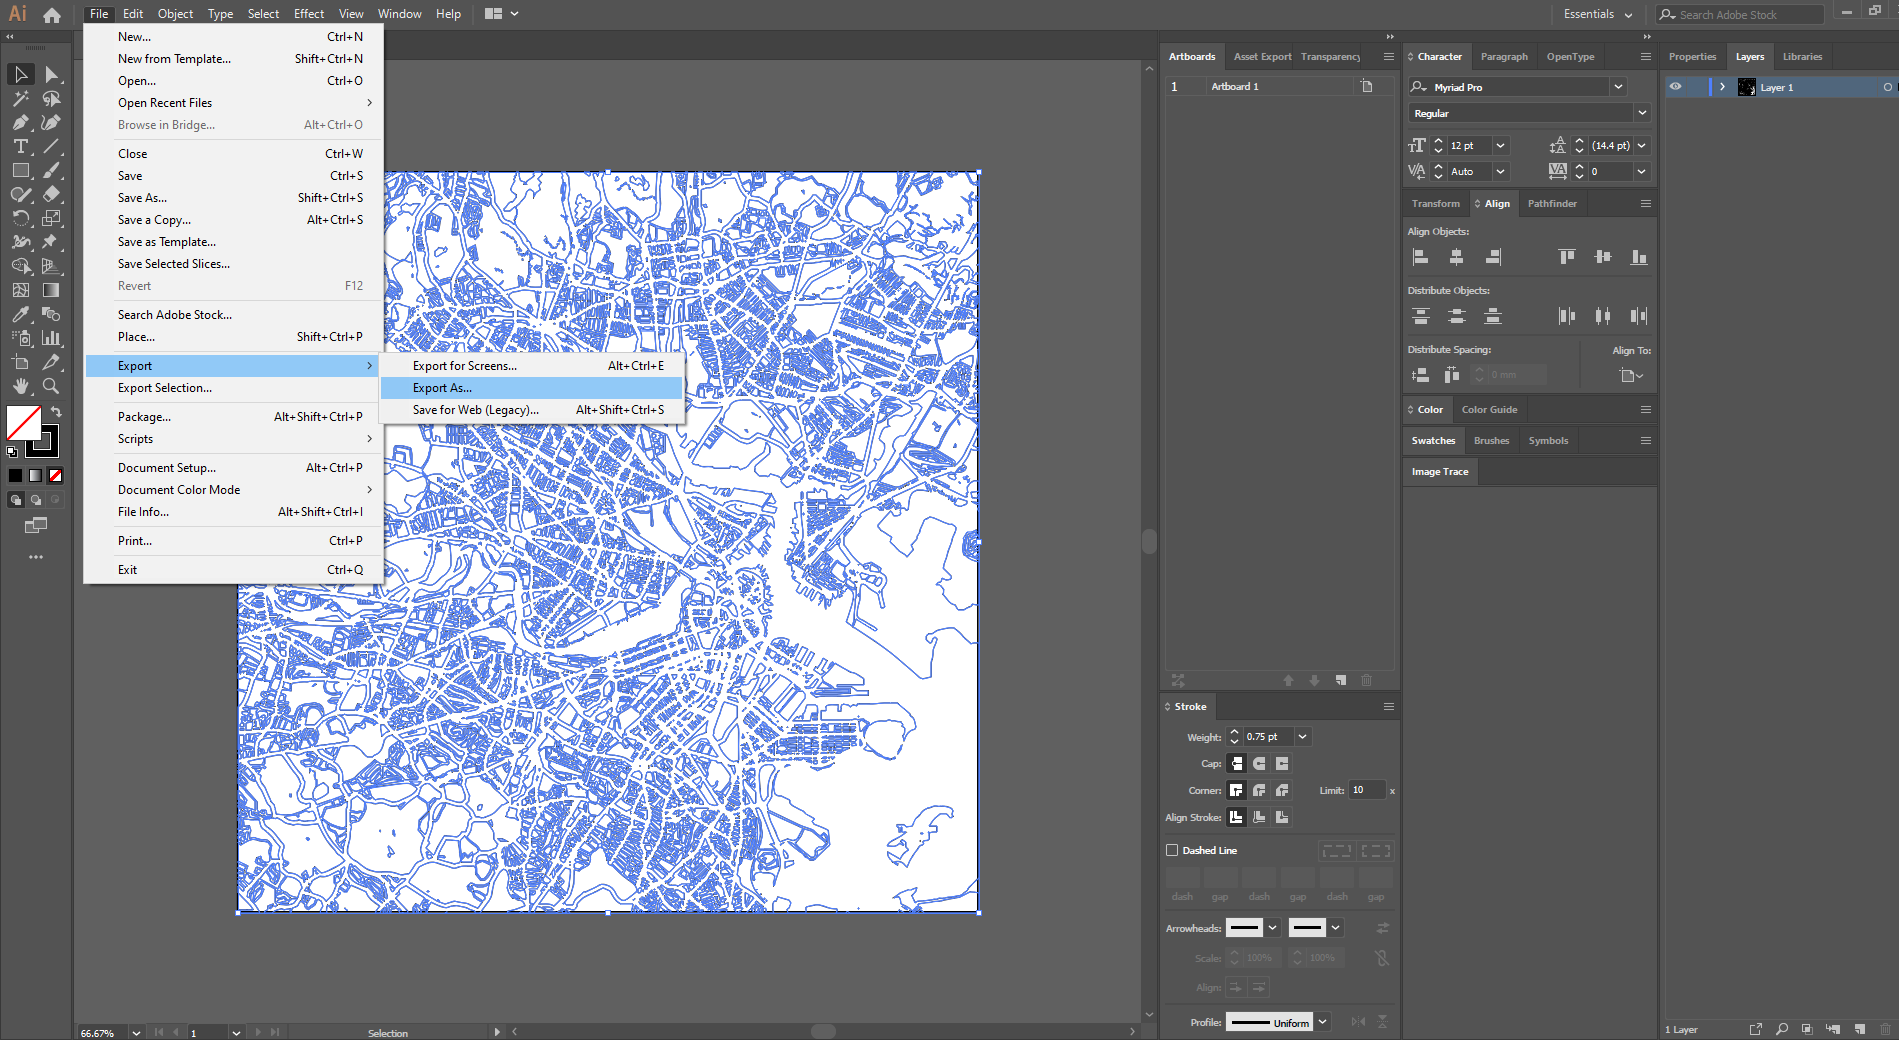Viewport: 1899px width, 1040px height.
Task: Select the Paintbrush tool
Action: [x=52, y=170]
